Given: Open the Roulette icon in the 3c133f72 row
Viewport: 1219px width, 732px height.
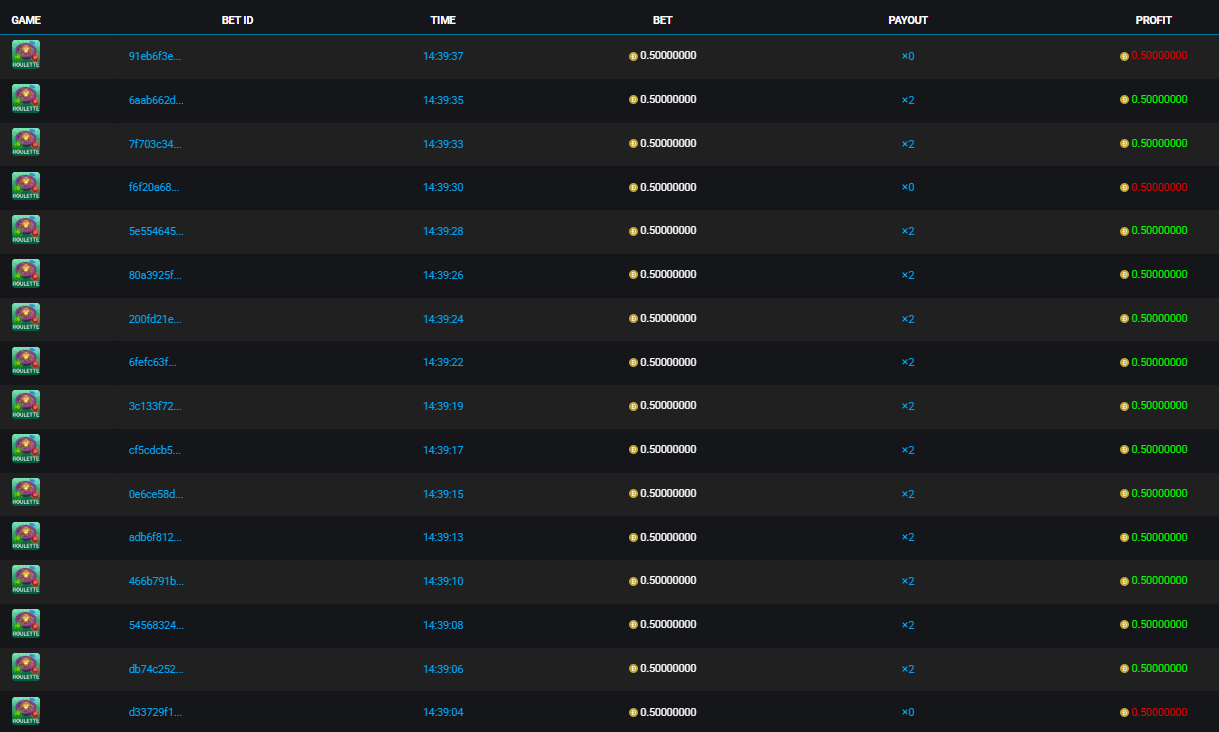Looking at the screenshot, I should [x=26, y=405].
